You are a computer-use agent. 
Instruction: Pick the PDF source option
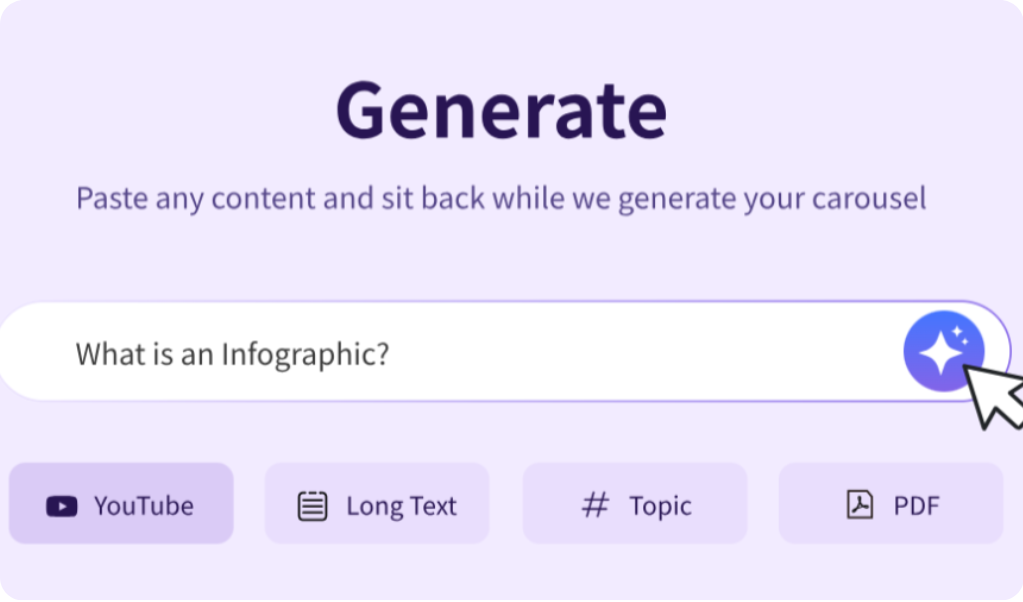(x=891, y=503)
